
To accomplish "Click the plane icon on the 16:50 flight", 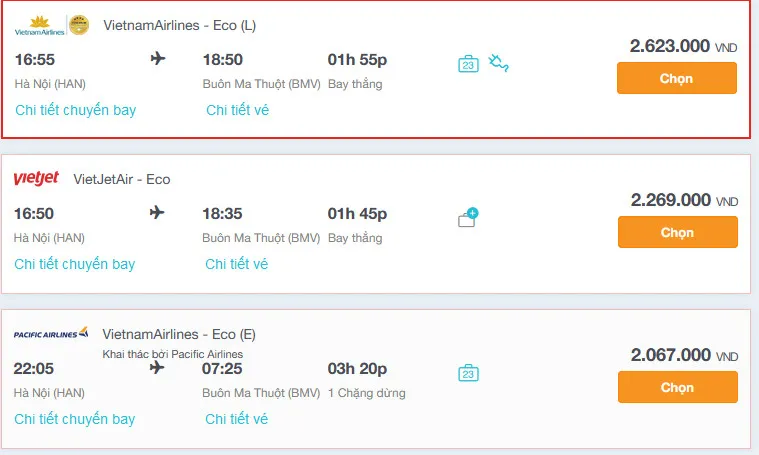I will [x=157, y=212].
